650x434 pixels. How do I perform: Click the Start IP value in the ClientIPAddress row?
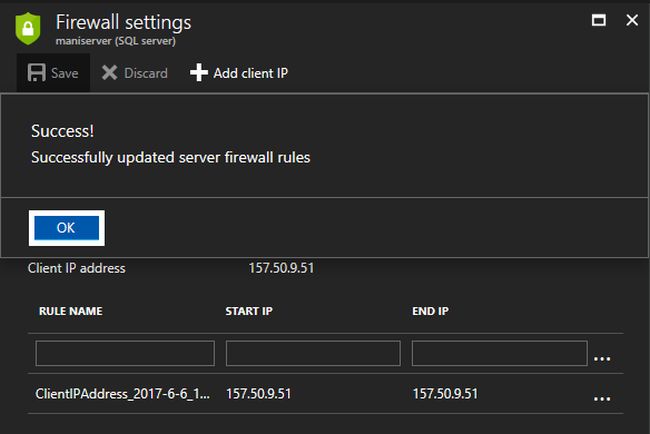tap(259, 395)
